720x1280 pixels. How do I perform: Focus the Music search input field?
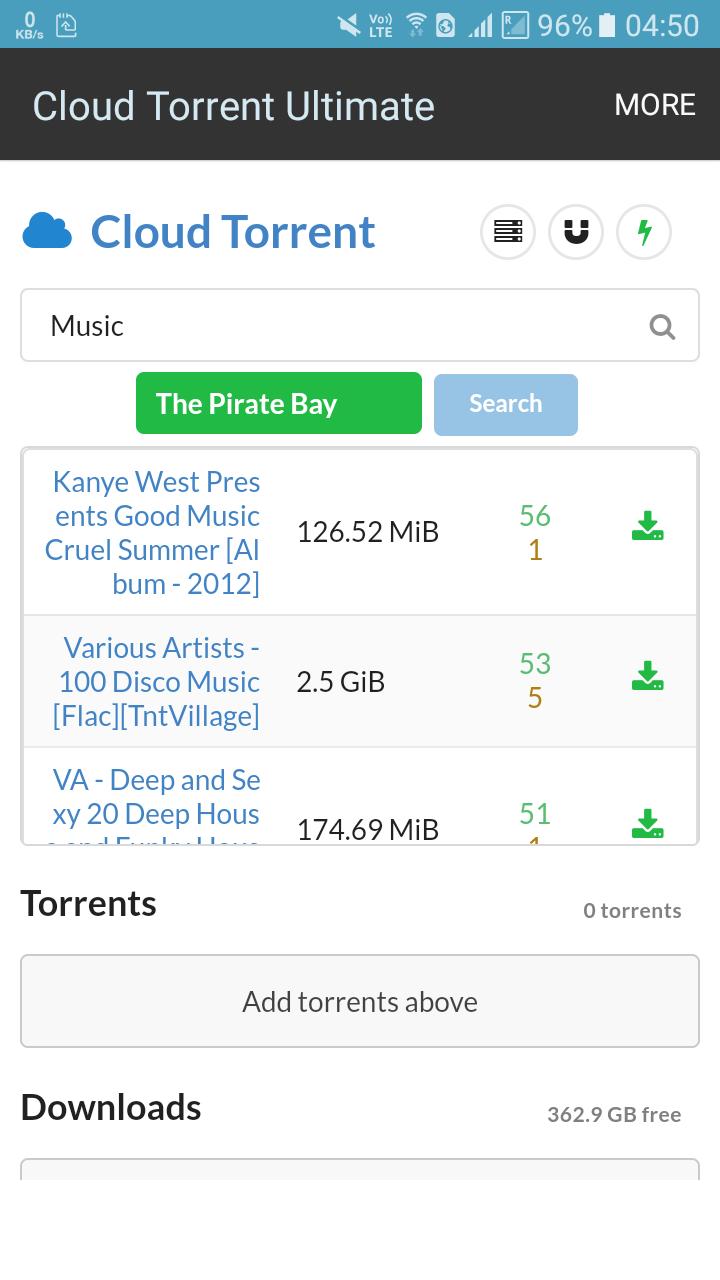click(x=360, y=325)
